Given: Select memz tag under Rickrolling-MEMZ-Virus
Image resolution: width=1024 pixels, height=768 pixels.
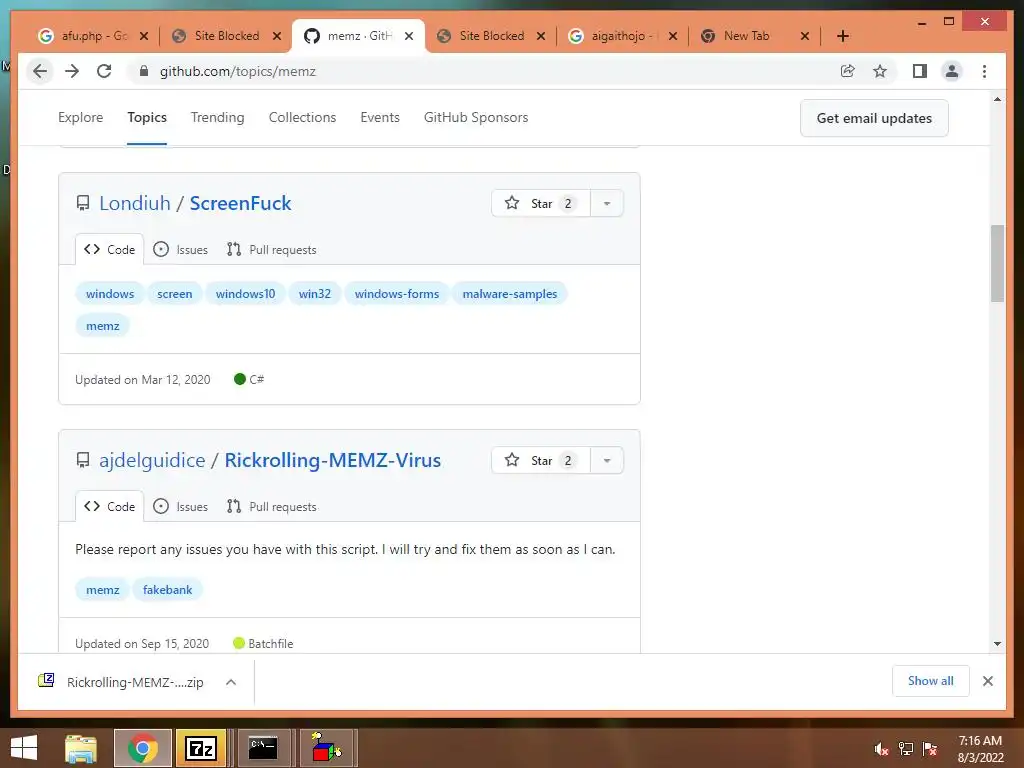Looking at the screenshot, I should coord(103,590).
